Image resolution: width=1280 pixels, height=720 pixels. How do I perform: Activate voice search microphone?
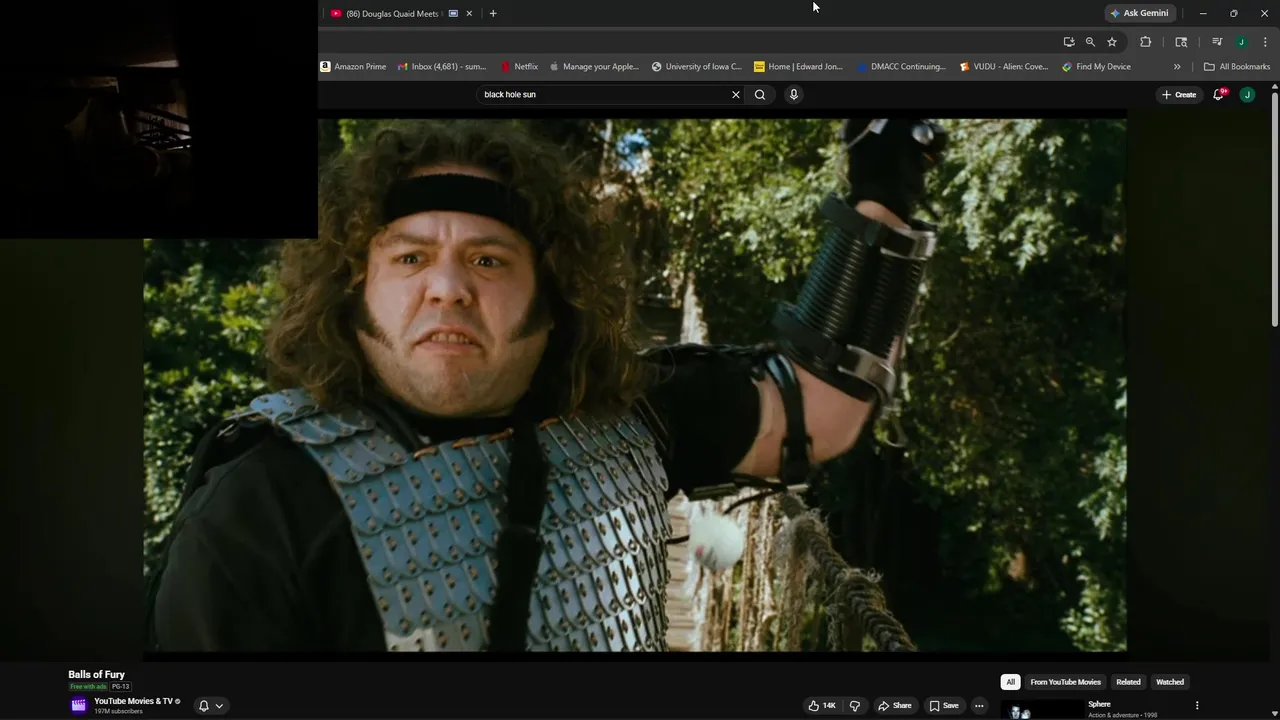click(794, 95)
